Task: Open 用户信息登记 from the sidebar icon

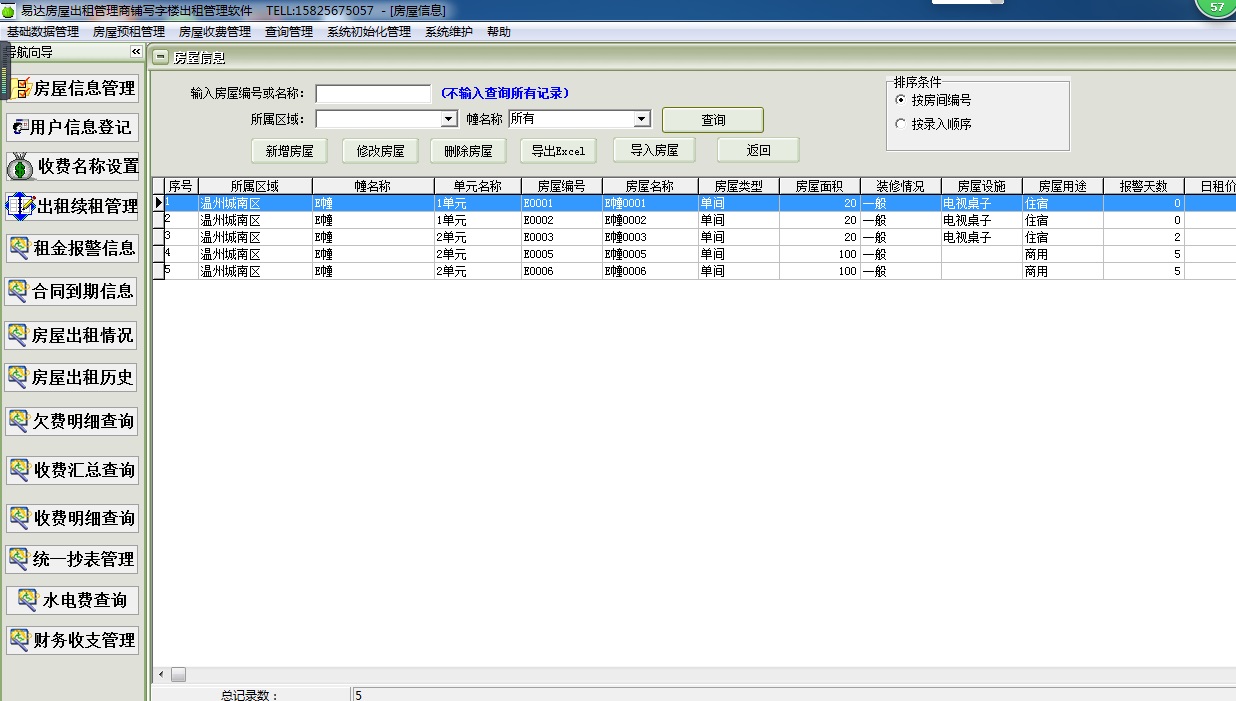Action: (x=20, y=127)
